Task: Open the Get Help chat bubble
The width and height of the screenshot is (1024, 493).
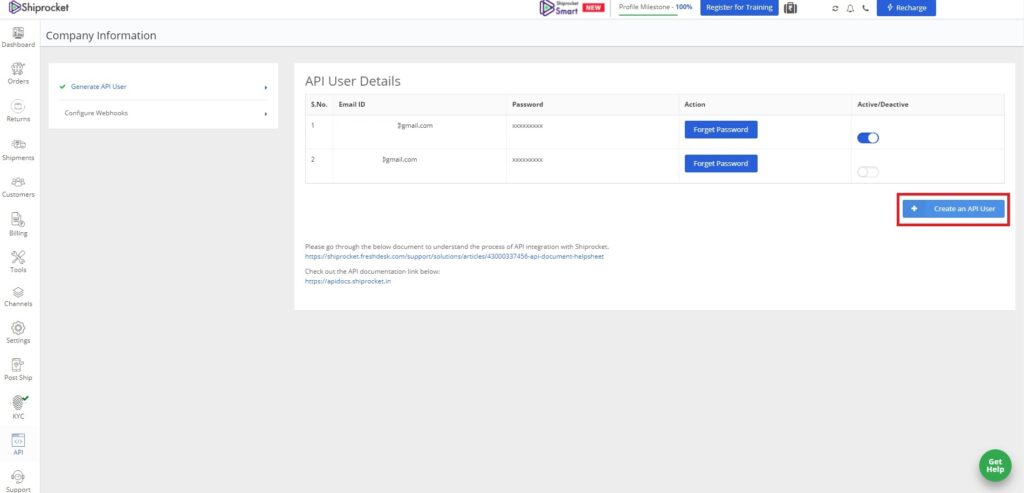Action: 994,465
